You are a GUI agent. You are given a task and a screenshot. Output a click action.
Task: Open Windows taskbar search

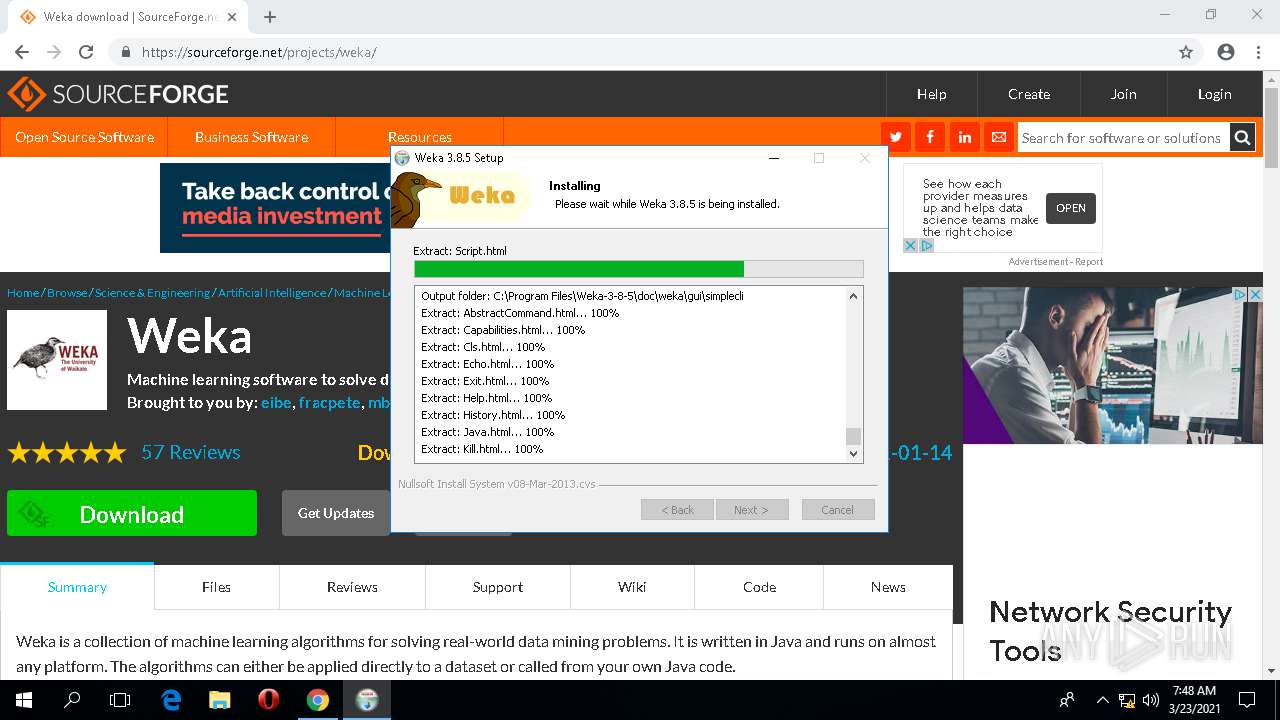(72, 700)
